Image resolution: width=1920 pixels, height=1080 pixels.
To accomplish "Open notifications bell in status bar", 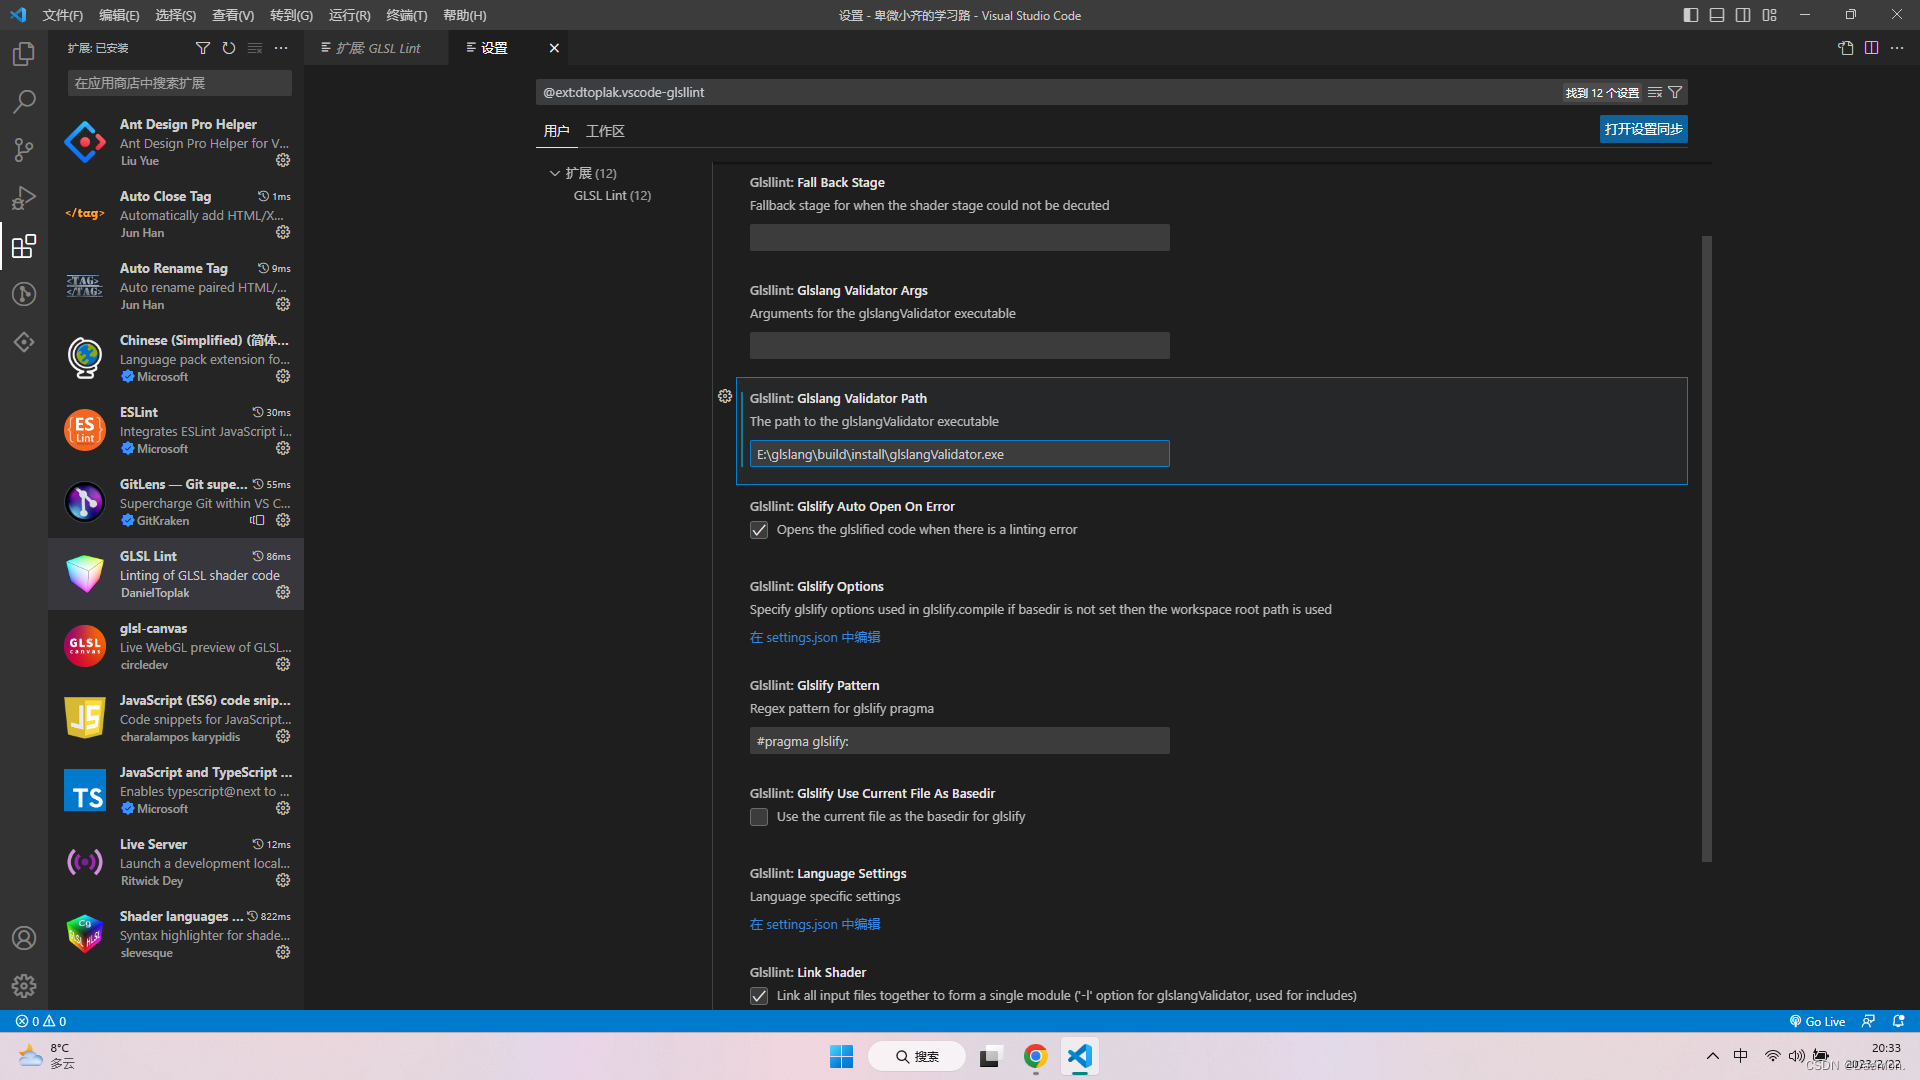I will pos(1898,1021).
